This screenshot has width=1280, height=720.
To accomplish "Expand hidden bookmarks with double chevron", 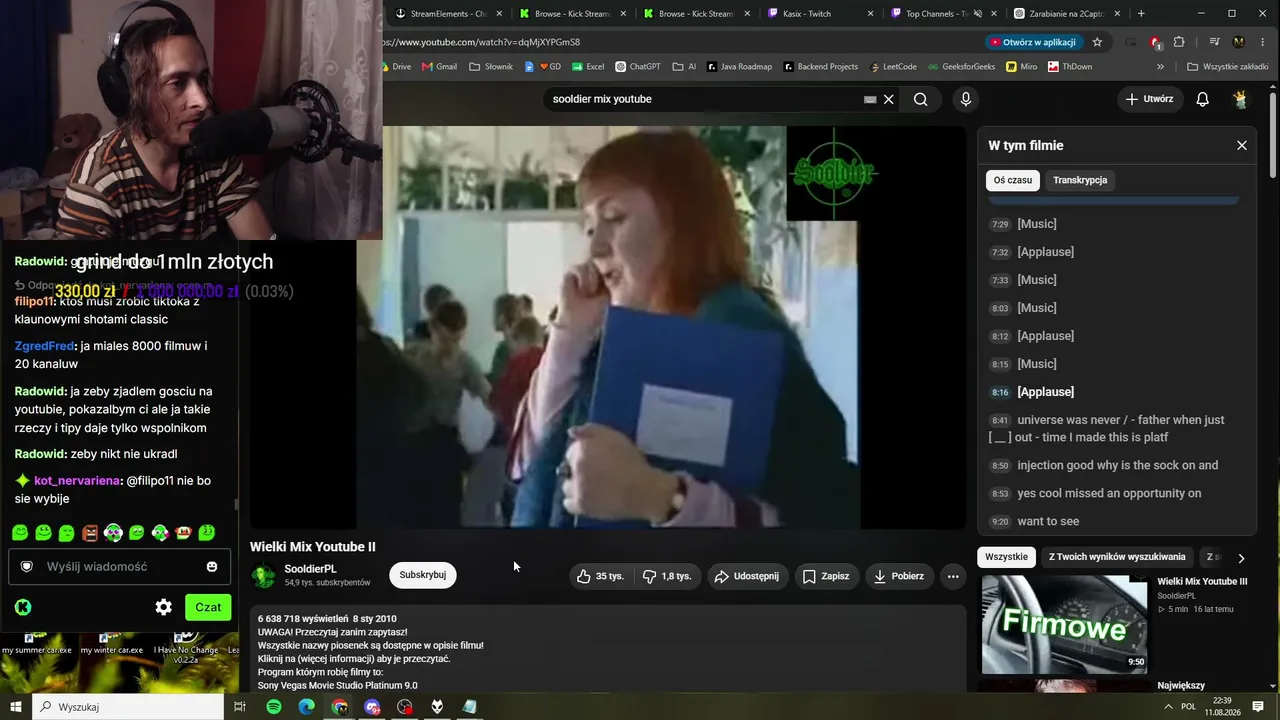I will 1160,67.
